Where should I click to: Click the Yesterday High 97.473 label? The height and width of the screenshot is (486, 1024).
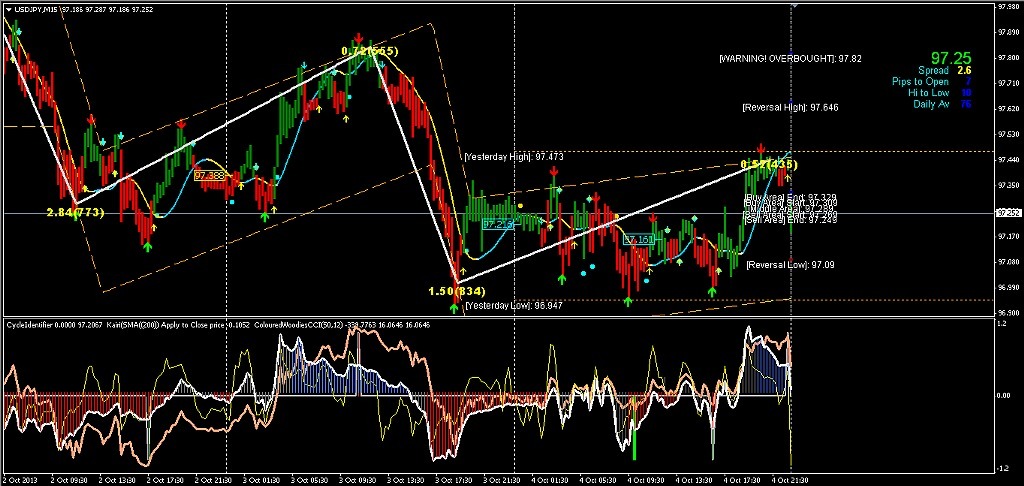click(x=514, y=157)
